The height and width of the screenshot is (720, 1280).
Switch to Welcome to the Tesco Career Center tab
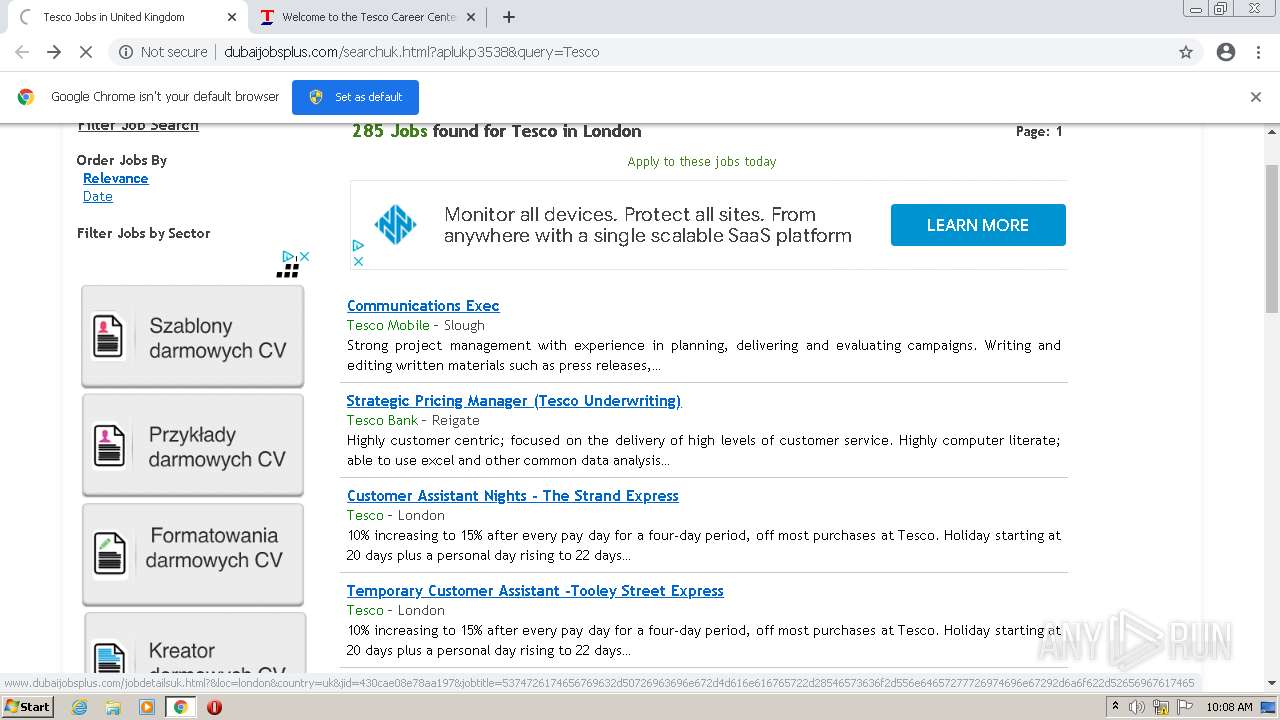(366, 17)
